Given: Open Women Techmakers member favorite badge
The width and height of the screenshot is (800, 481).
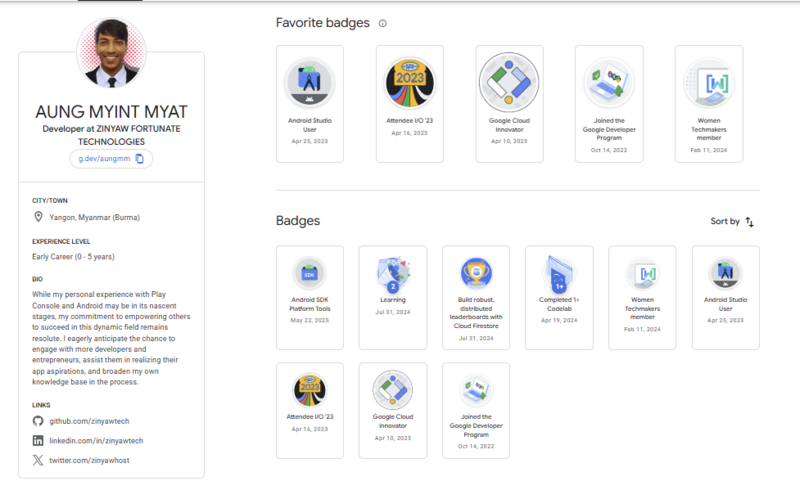Looking at the screenshot, I should pyautogui.click(x=709, y=104).
